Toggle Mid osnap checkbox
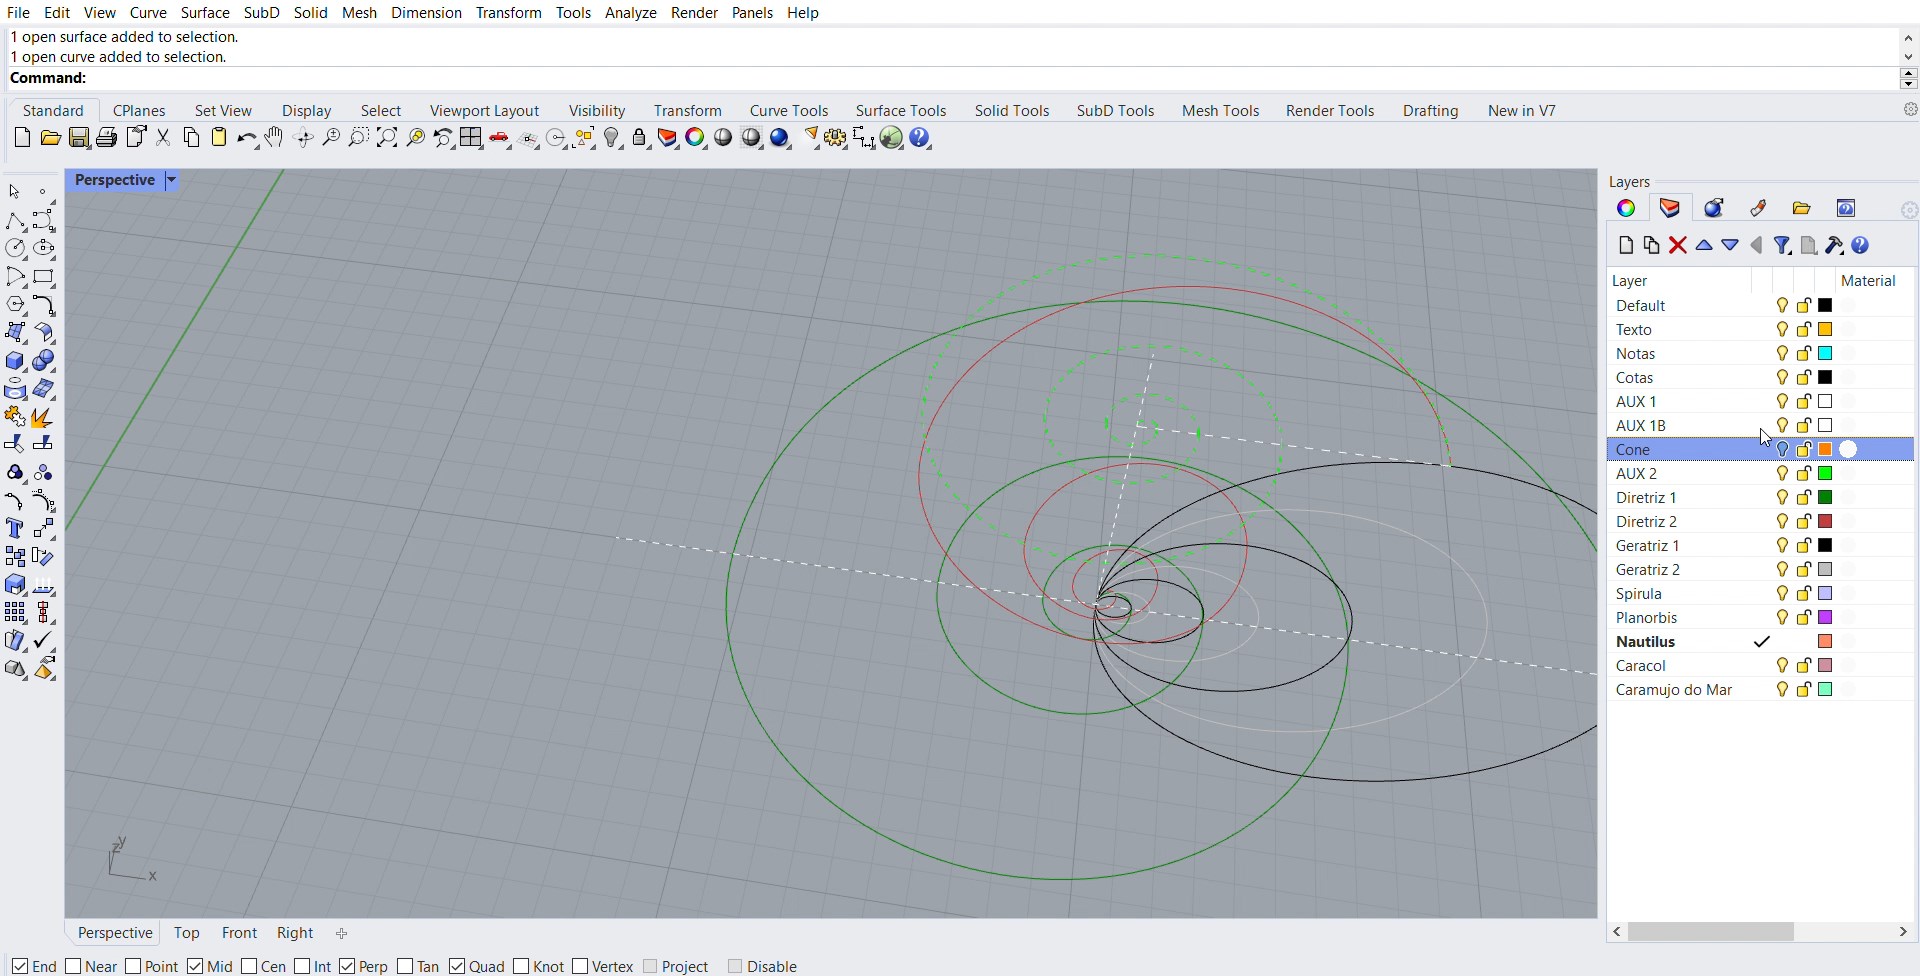This screenshot has height=976, width=1920. point(196,966)
